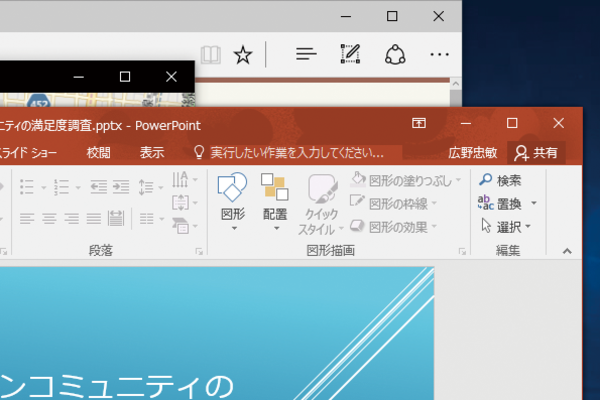Open 図形 shapes gallery
Image resolution: width=600 pixels, height=400 pixels.
(x=233, y=202)
